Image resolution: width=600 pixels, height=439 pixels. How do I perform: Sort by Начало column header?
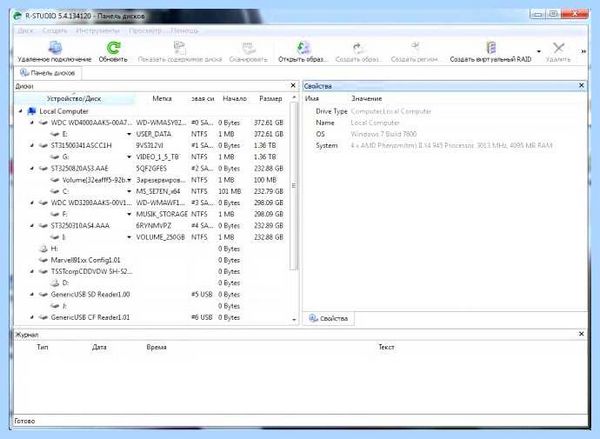[x=235, y=99]
